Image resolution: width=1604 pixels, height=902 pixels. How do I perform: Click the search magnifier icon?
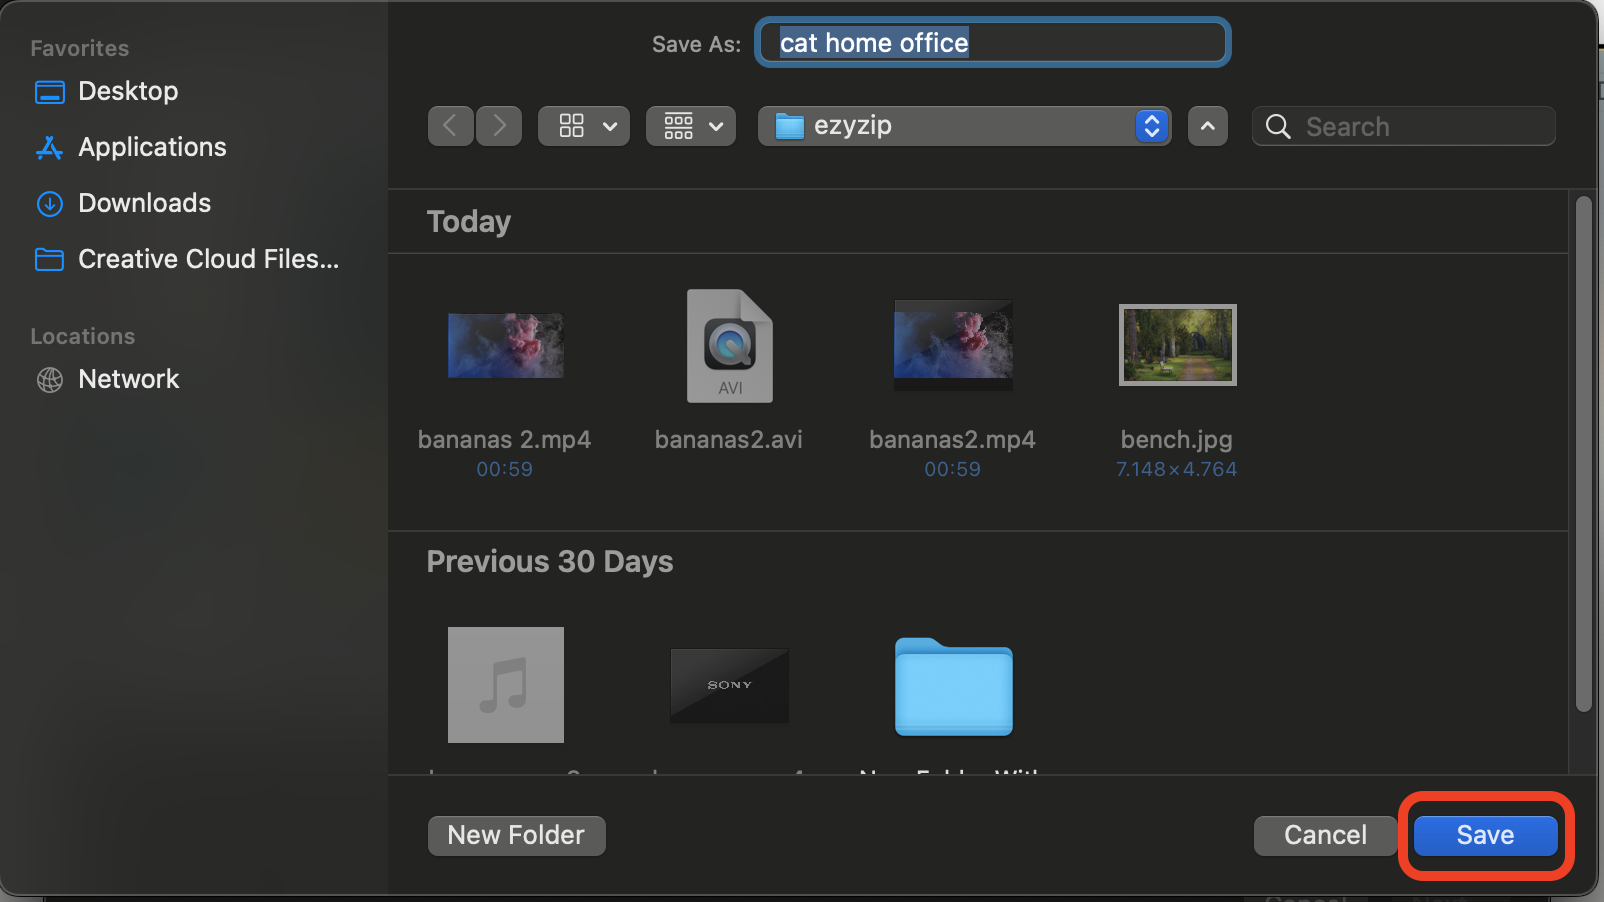pos(1277,126)
